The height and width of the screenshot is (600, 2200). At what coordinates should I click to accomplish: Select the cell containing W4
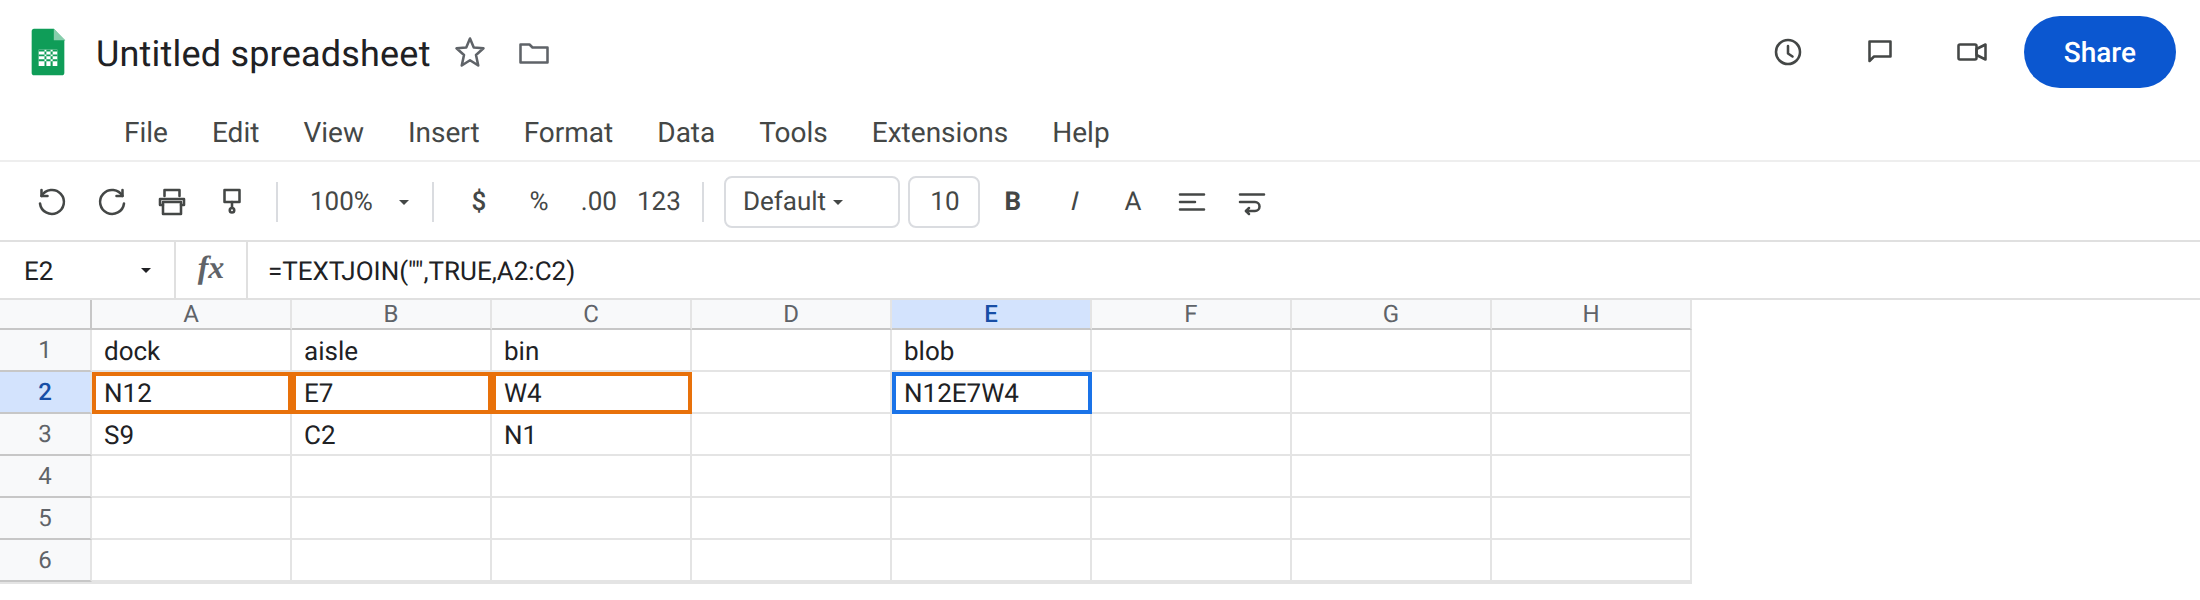pos(591,393)
